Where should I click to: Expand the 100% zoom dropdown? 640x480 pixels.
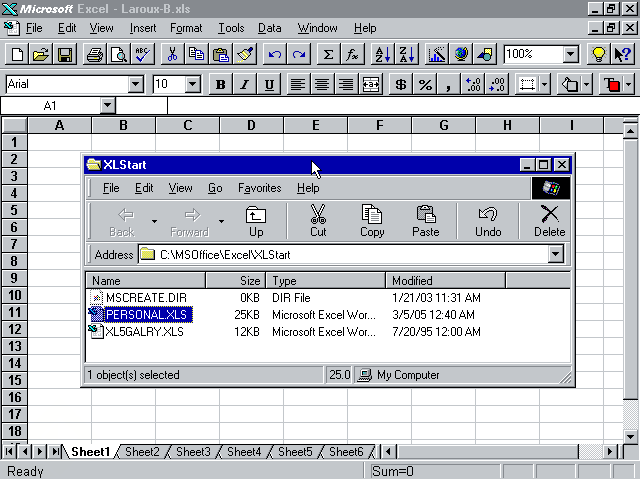click(x=571, y=54)
